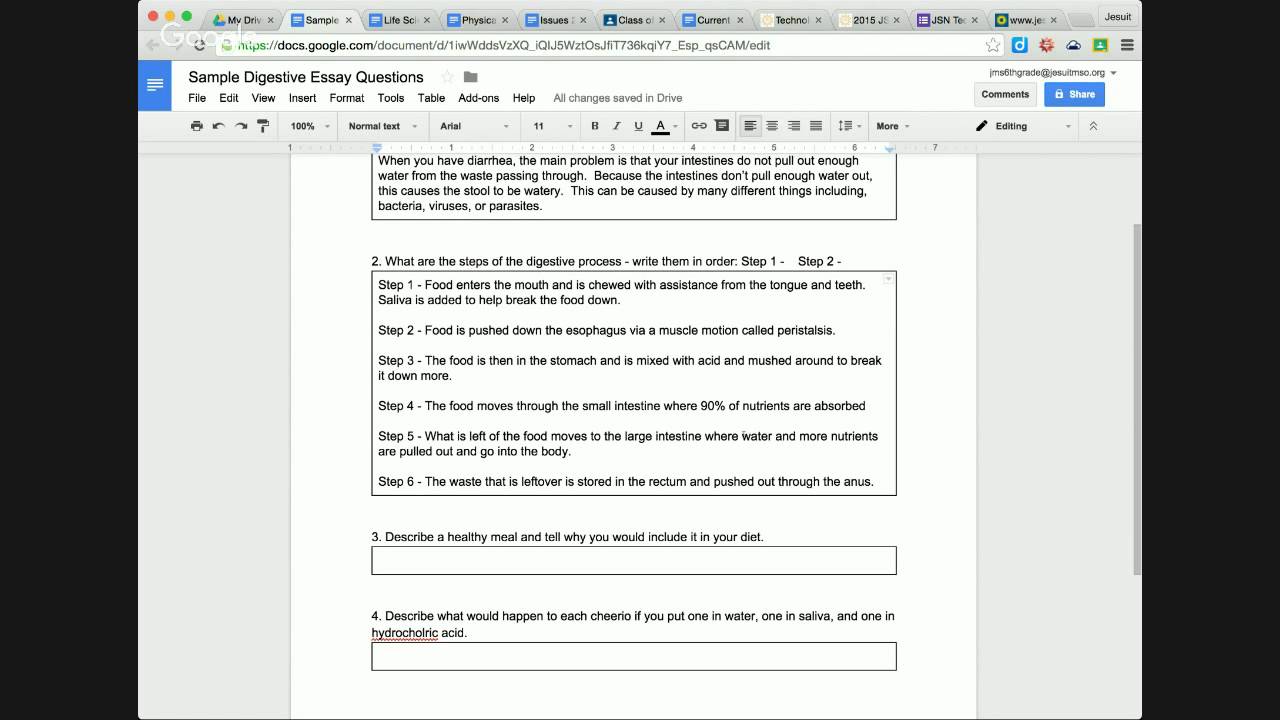
Task: Undo the last edit
Action: pos(218,126)
